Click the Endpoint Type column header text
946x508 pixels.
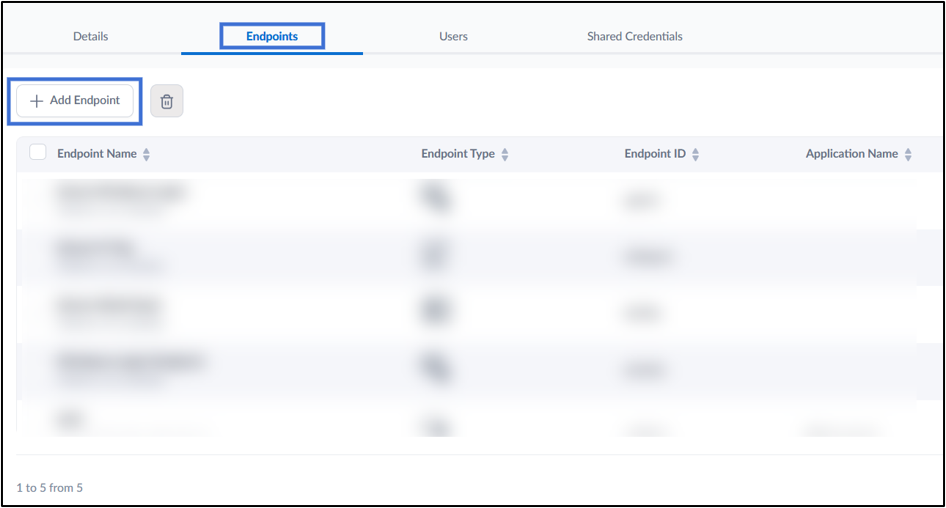[x=458, y=154]
